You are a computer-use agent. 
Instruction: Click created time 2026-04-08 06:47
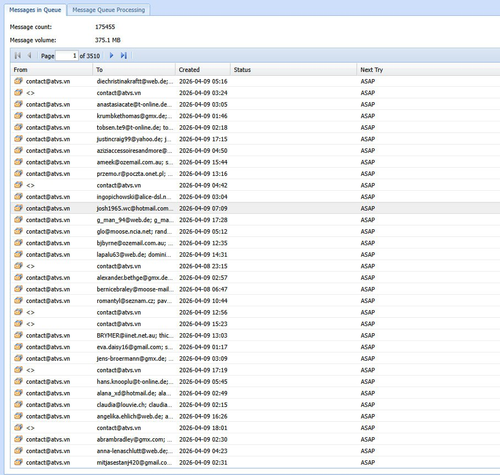[203, 289]
